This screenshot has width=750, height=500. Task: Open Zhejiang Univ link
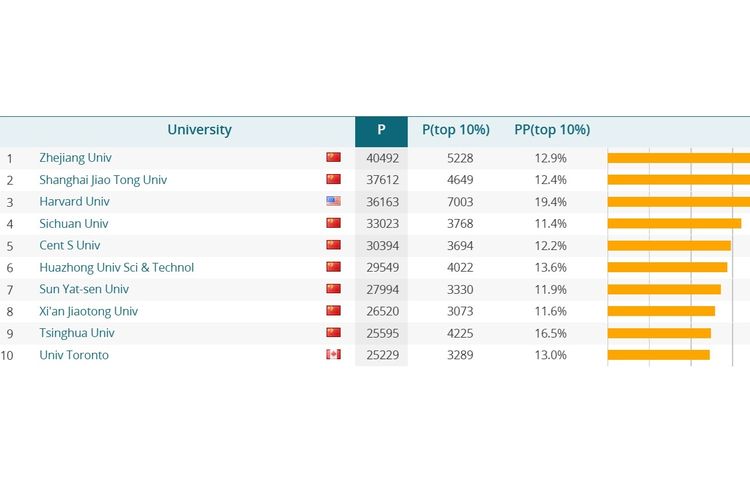[x=75, y=158]
